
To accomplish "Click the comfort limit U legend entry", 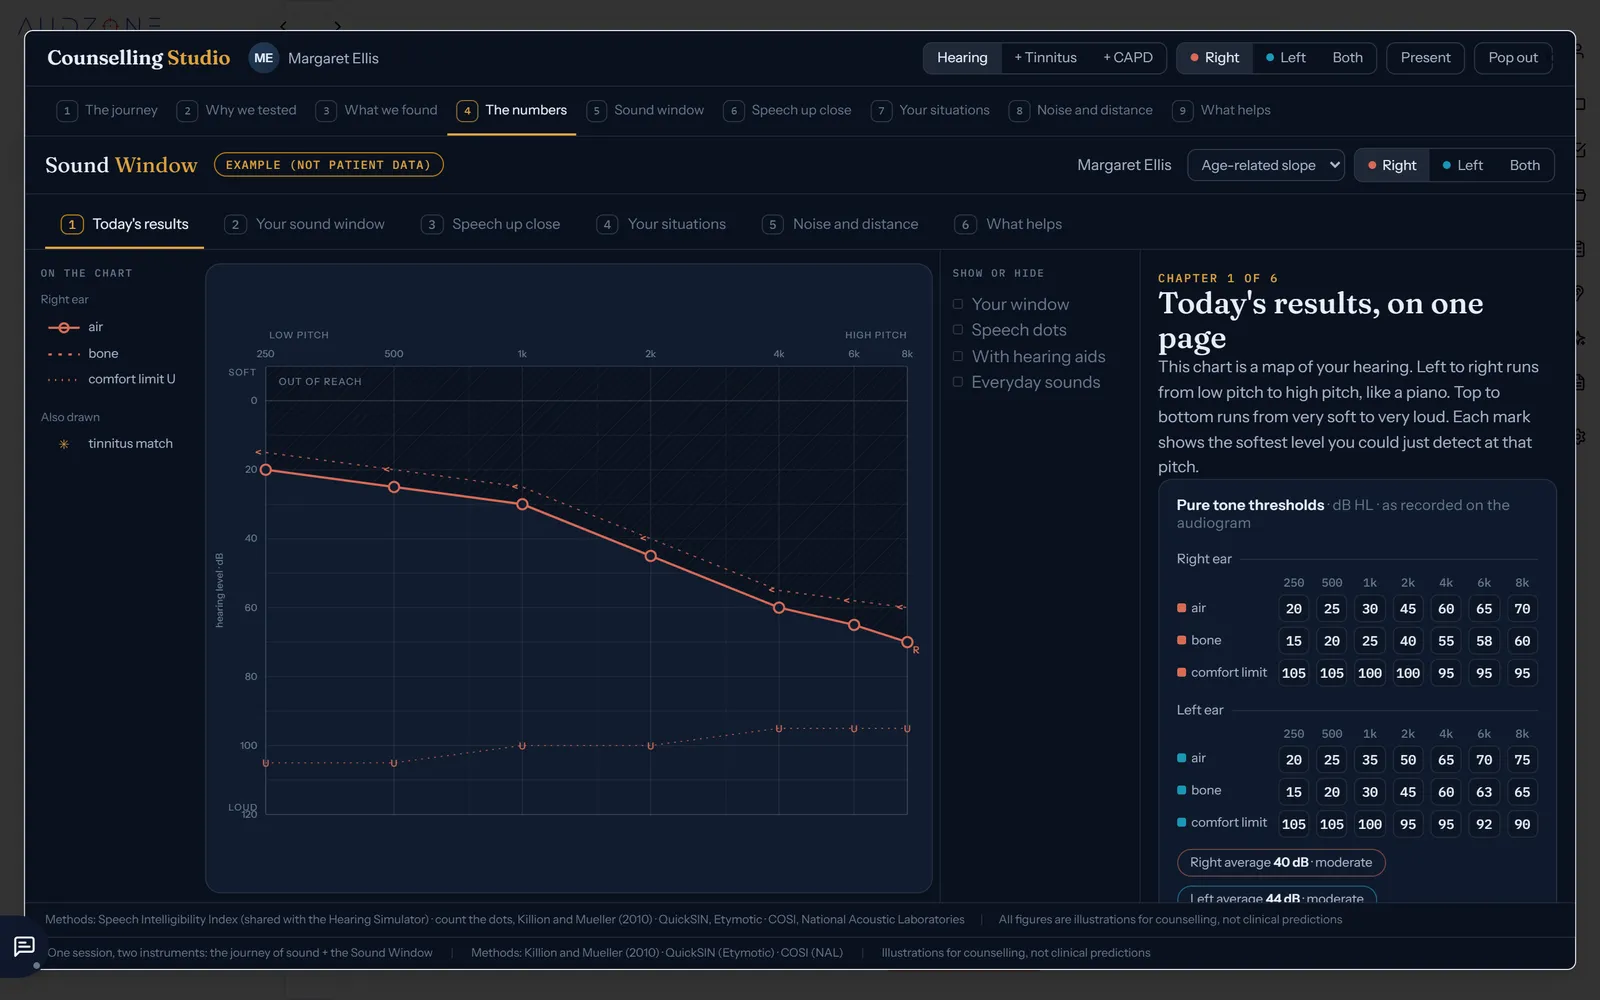I will pyautogui.click(x=111, y=379).
